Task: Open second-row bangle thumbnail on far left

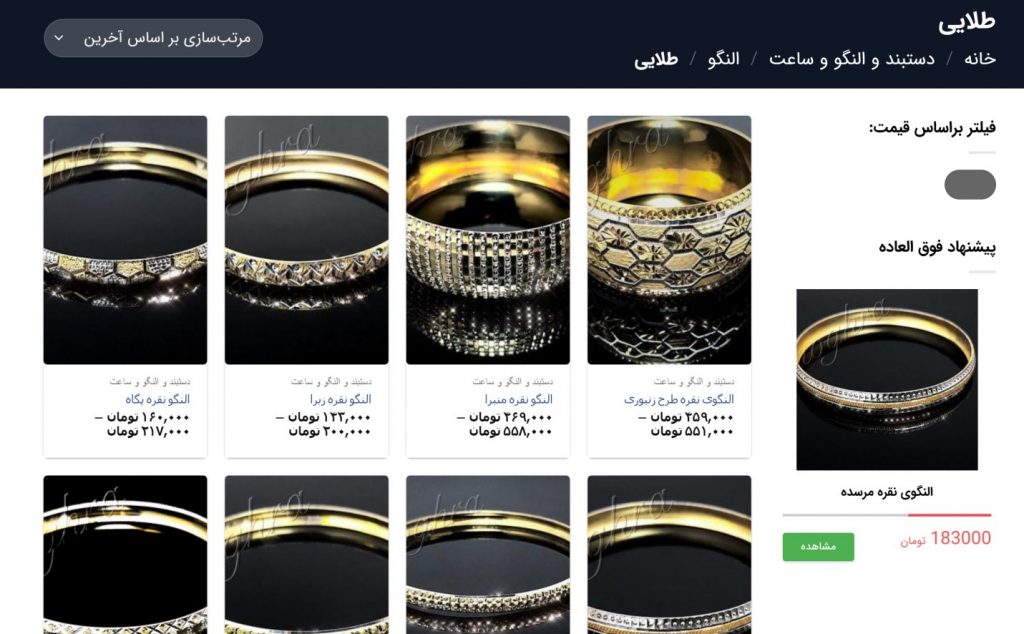Action: [125, 554]
